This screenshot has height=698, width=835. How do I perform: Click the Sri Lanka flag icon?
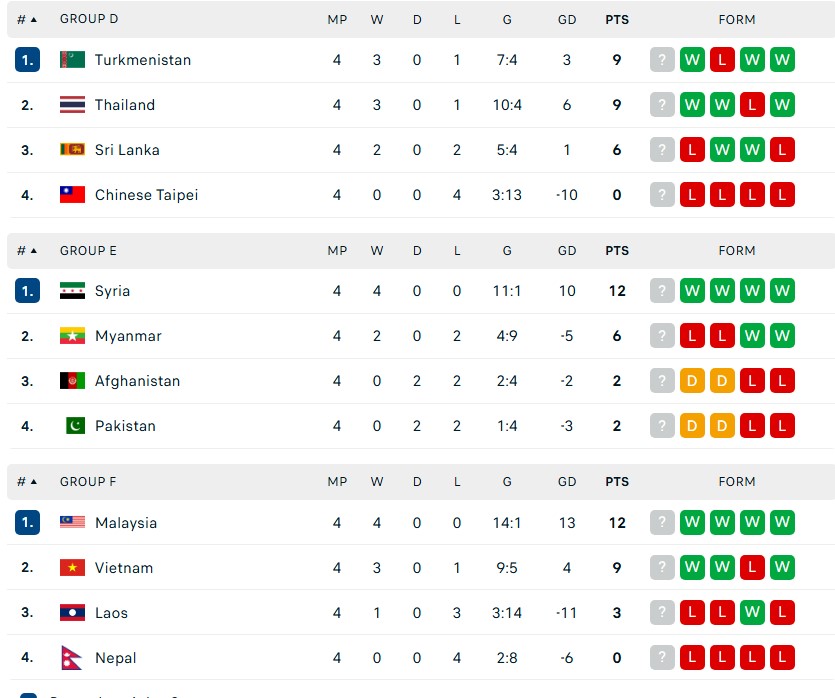pyautogui.click(x=72, y=150)
